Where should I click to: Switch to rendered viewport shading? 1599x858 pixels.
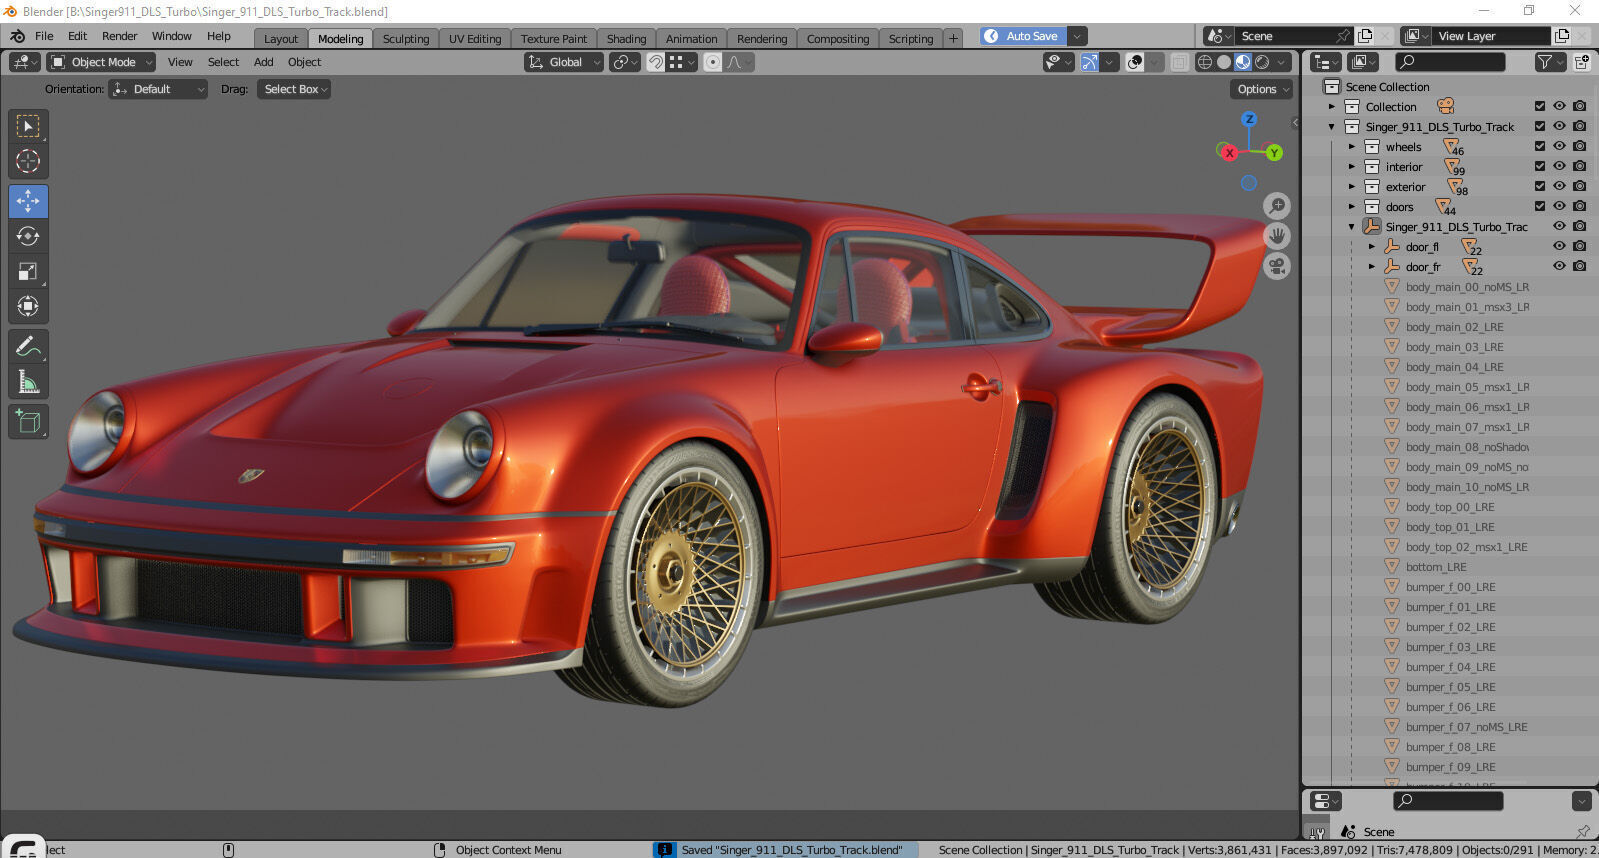[1262, 62]
